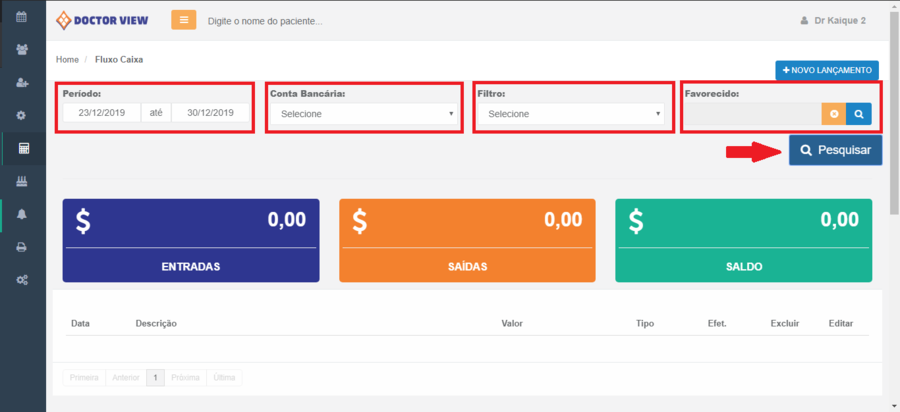Viewport: 900px width, 412px height.
Task: Open the double gears icon in the sidebar
Action: coord(22,280)
